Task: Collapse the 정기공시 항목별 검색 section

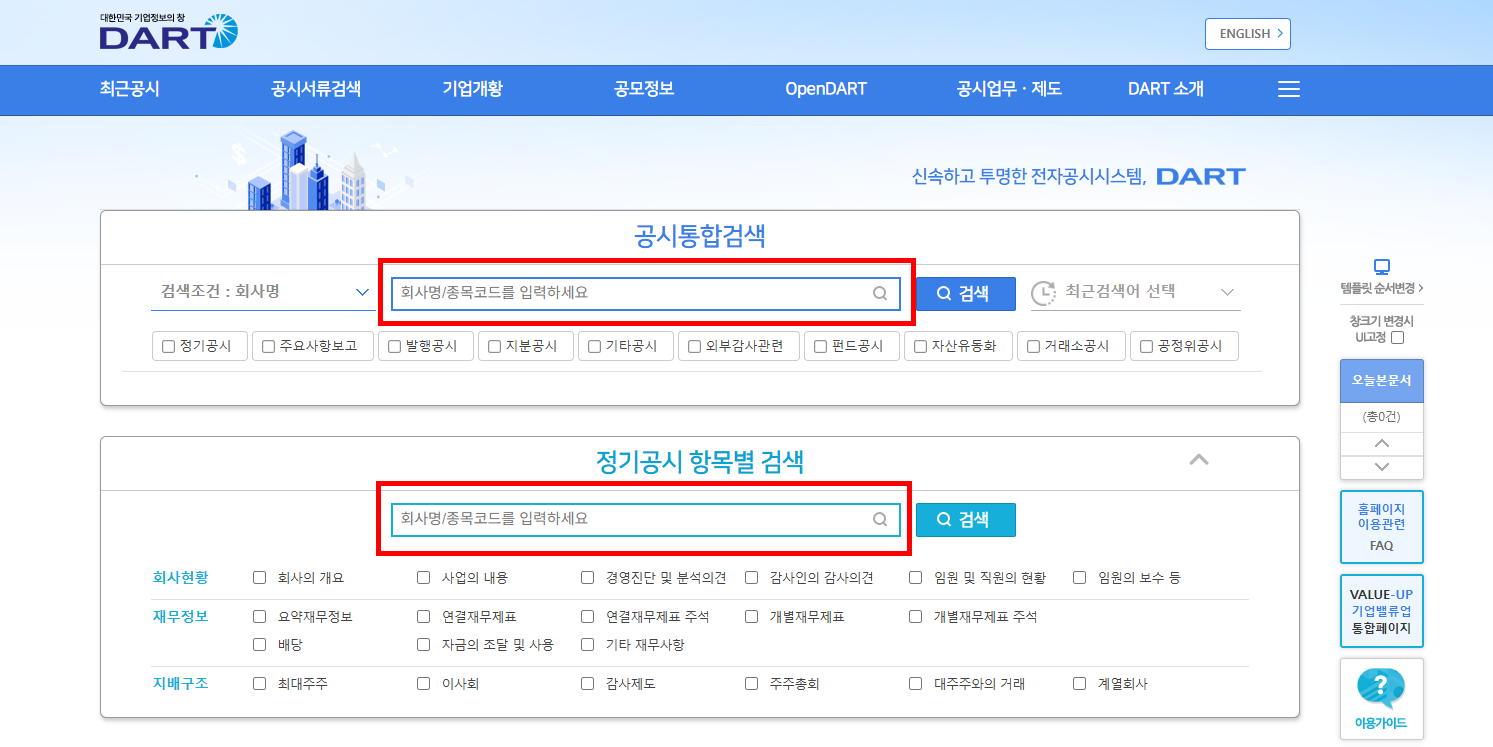Action: 1199,461
